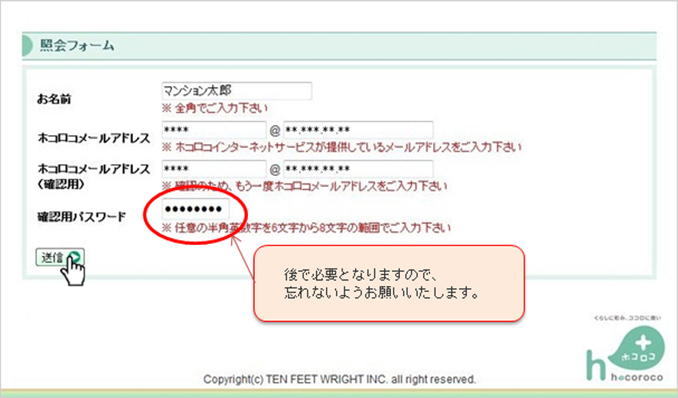
Task: Click the note asking to re-enter the email
Action: click(x=304, y=186)
